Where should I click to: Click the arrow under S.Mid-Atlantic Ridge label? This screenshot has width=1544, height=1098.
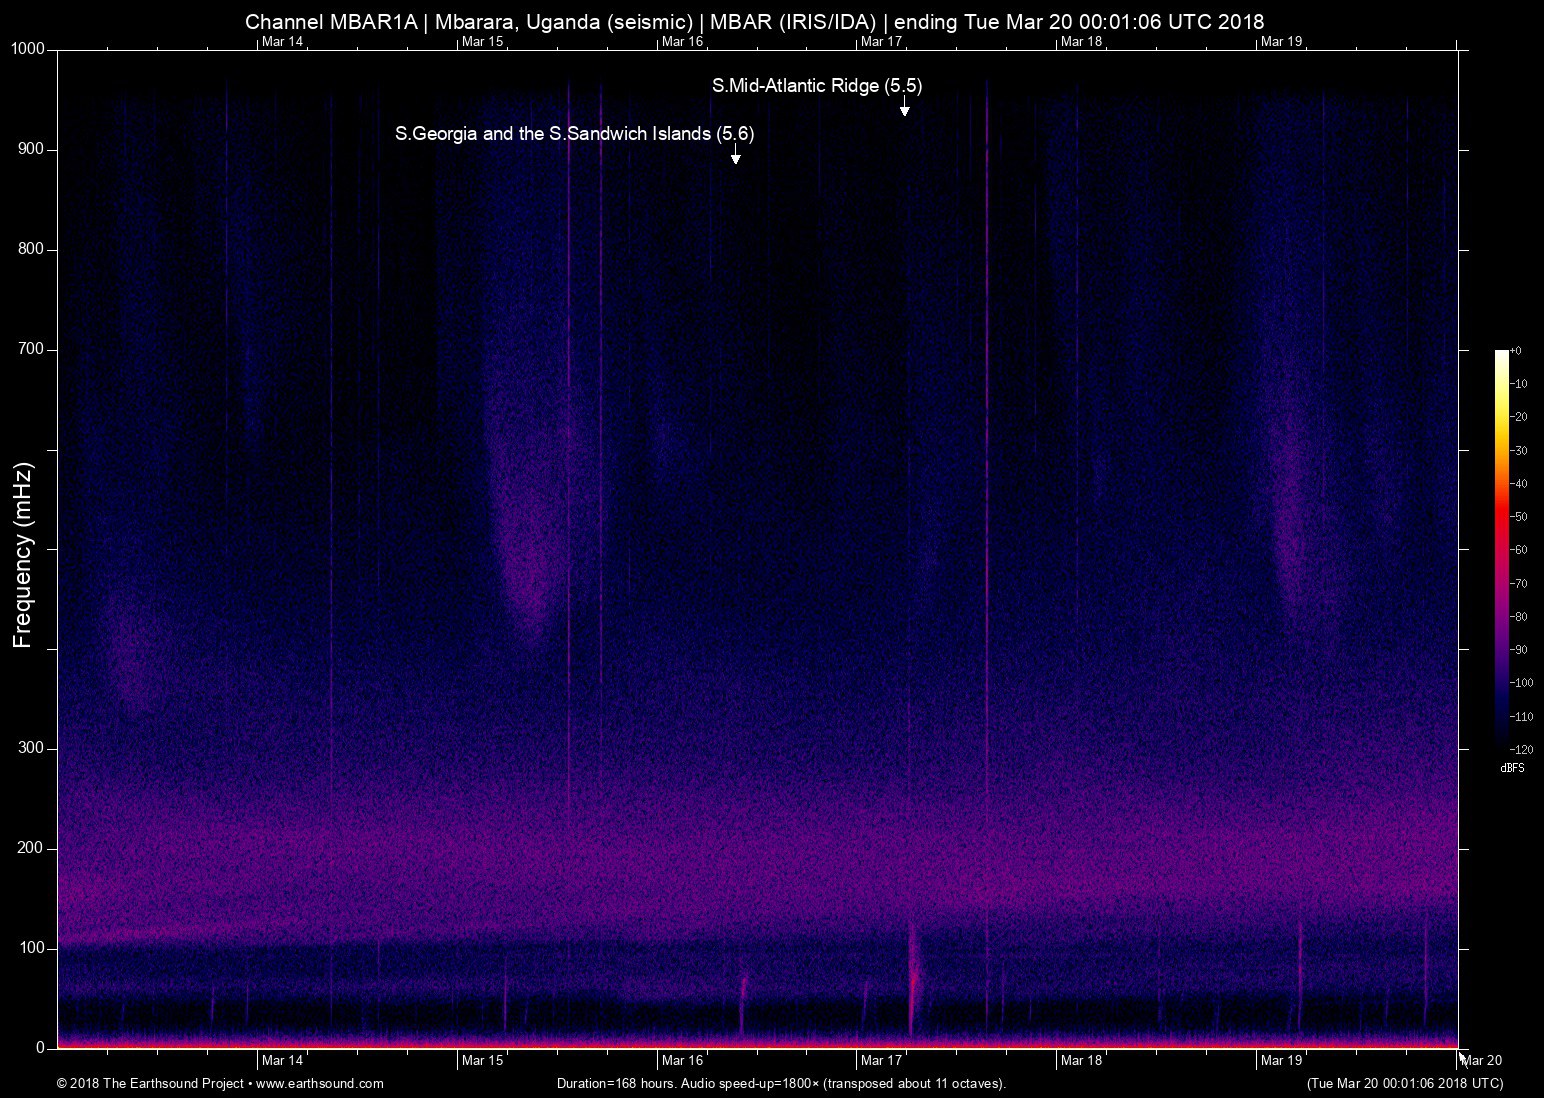[x=904, y=107]
